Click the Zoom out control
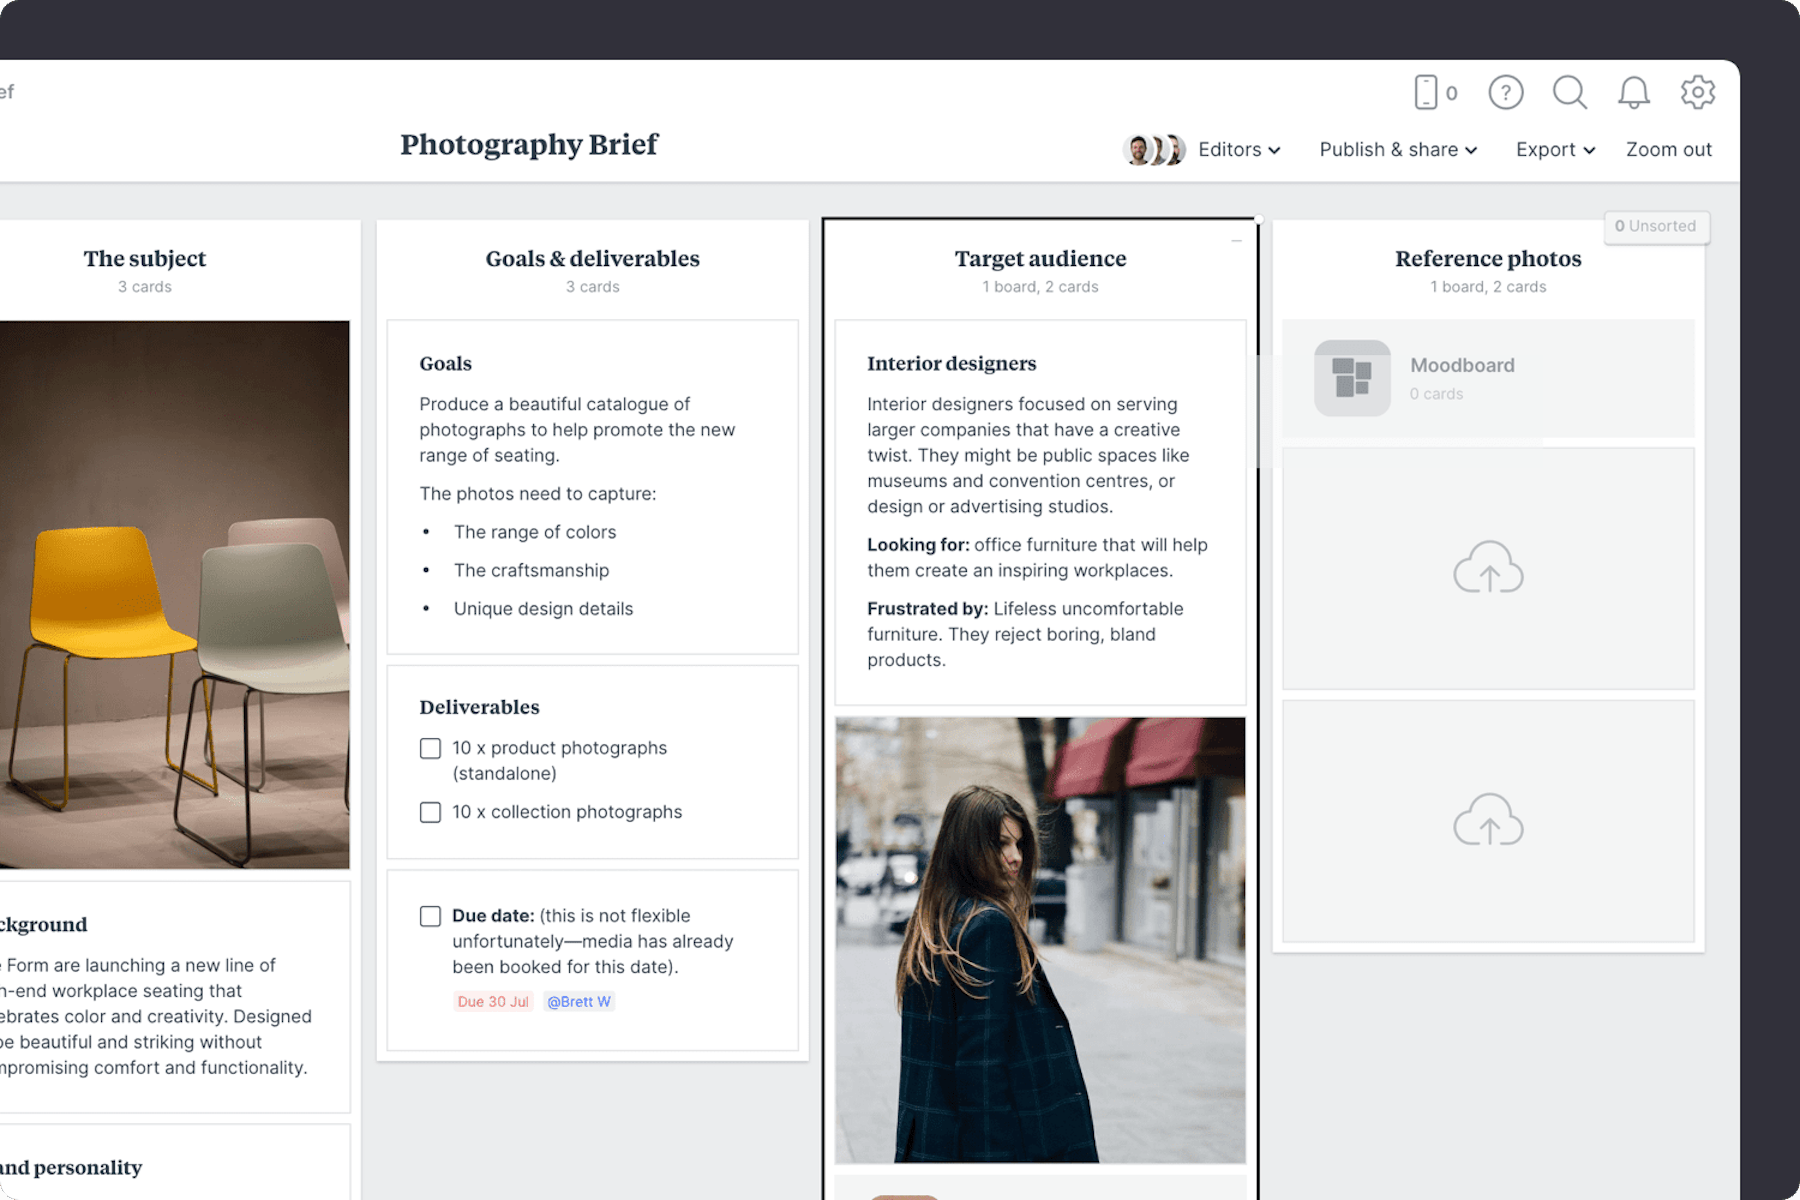Screen dimensions: 1800x1200 1668,149
